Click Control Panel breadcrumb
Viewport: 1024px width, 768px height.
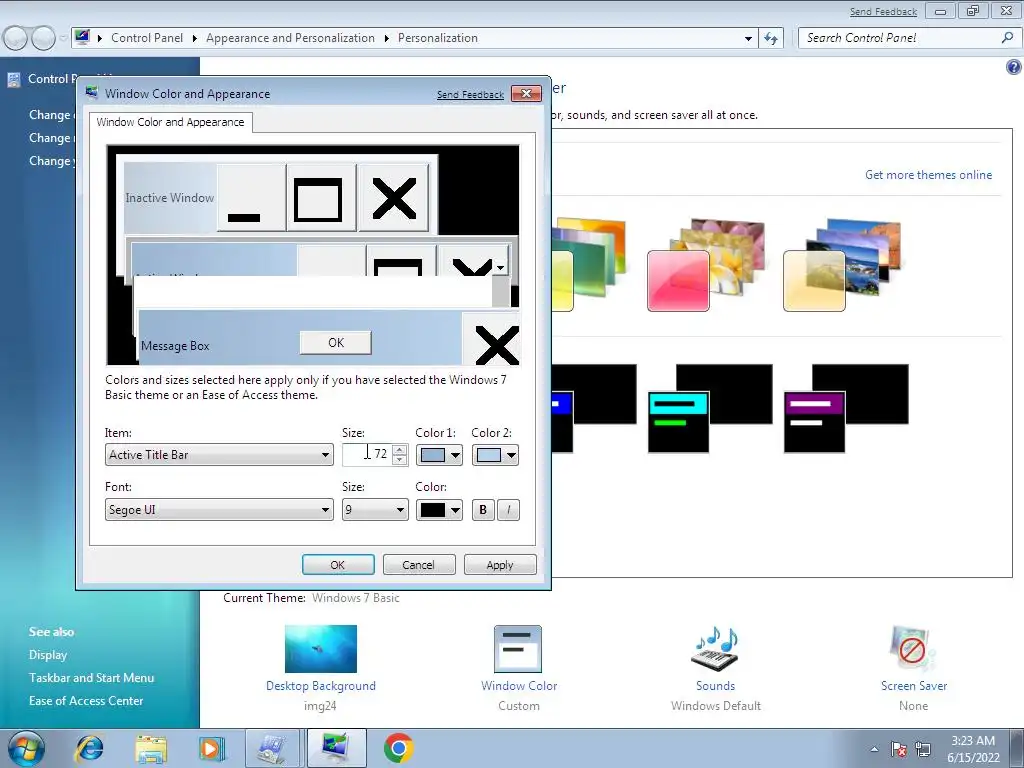(x=147, y=38)
